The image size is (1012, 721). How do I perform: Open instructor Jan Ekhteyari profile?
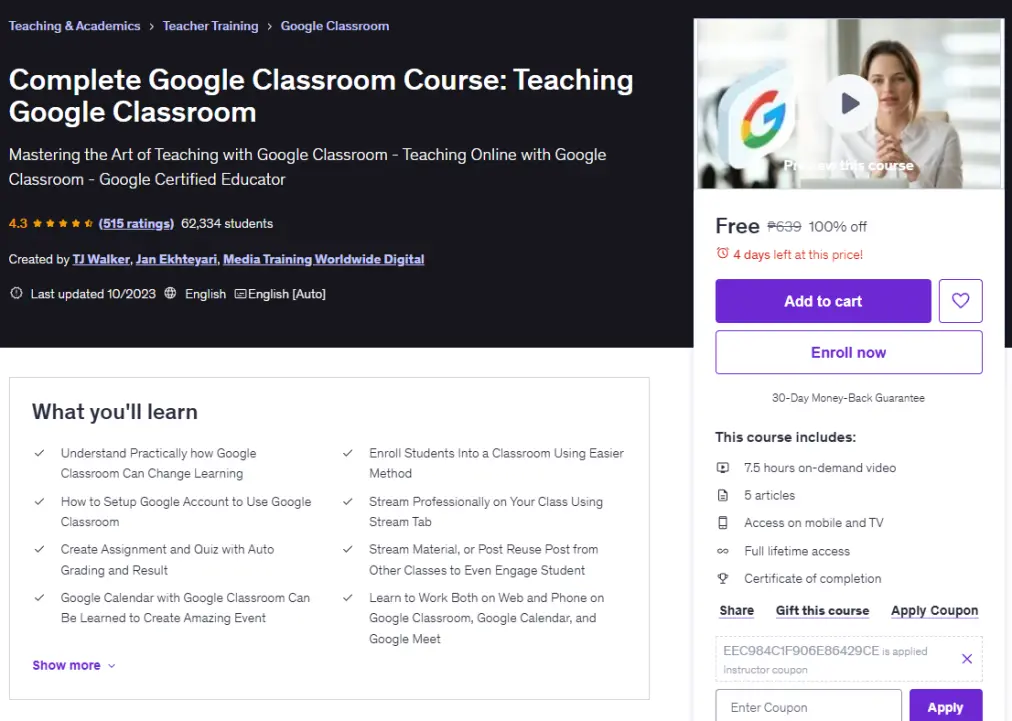coord(176,259)
